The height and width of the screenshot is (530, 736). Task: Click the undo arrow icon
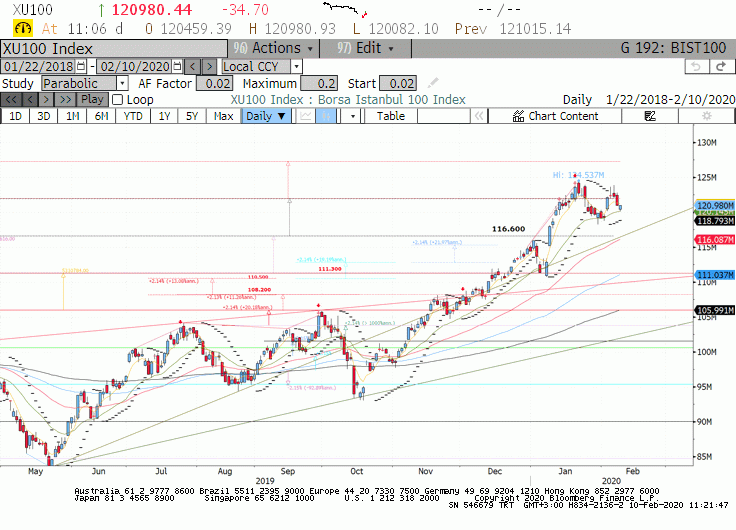point(697,67)
